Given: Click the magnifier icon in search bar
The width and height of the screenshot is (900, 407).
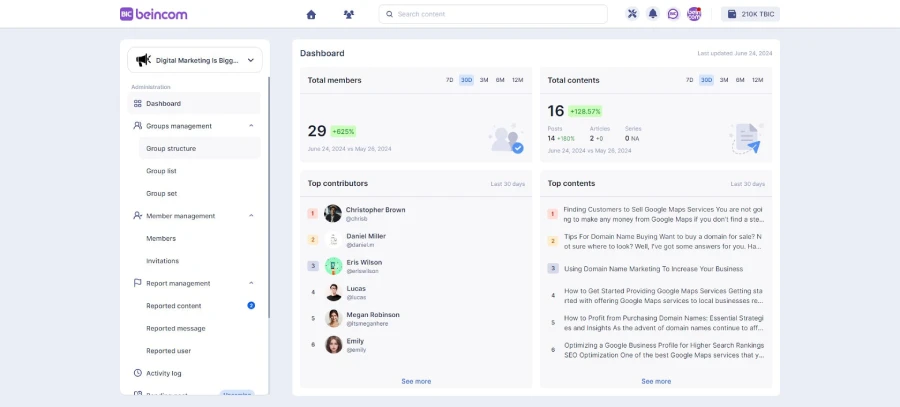Looking at the screenshot, I should coord(389,14).
